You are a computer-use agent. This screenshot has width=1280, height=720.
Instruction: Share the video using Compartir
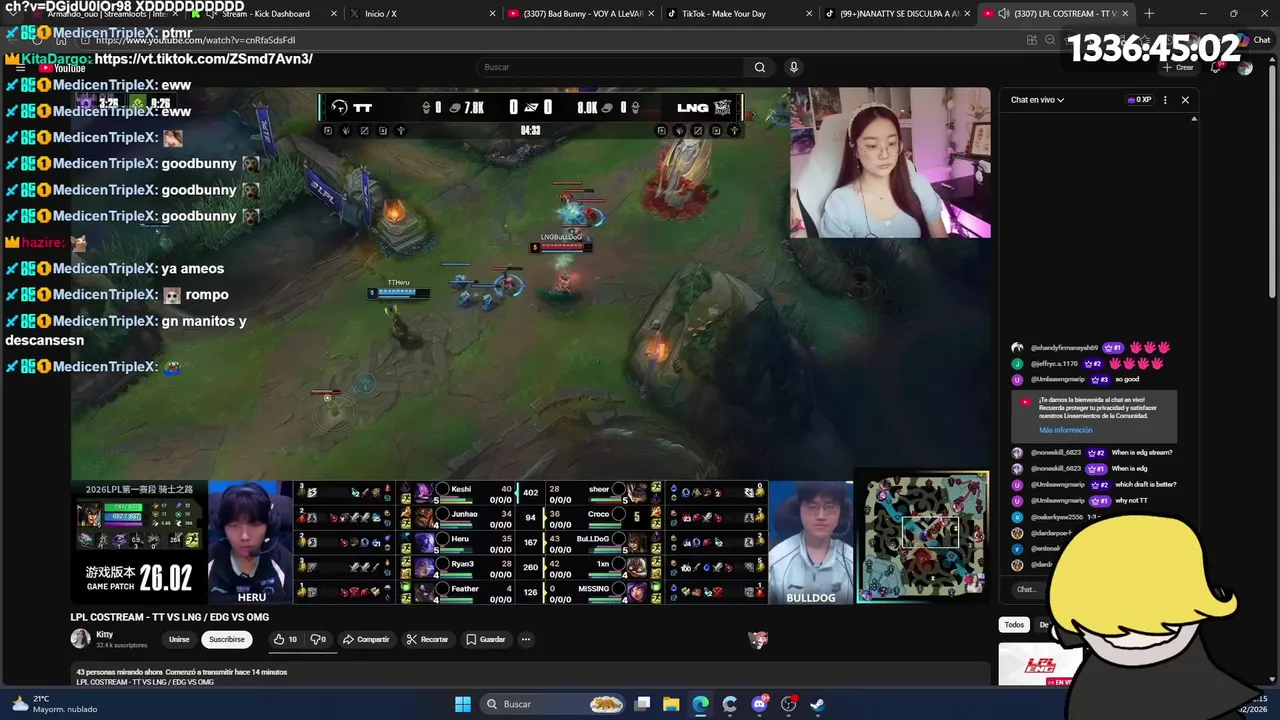366,639
